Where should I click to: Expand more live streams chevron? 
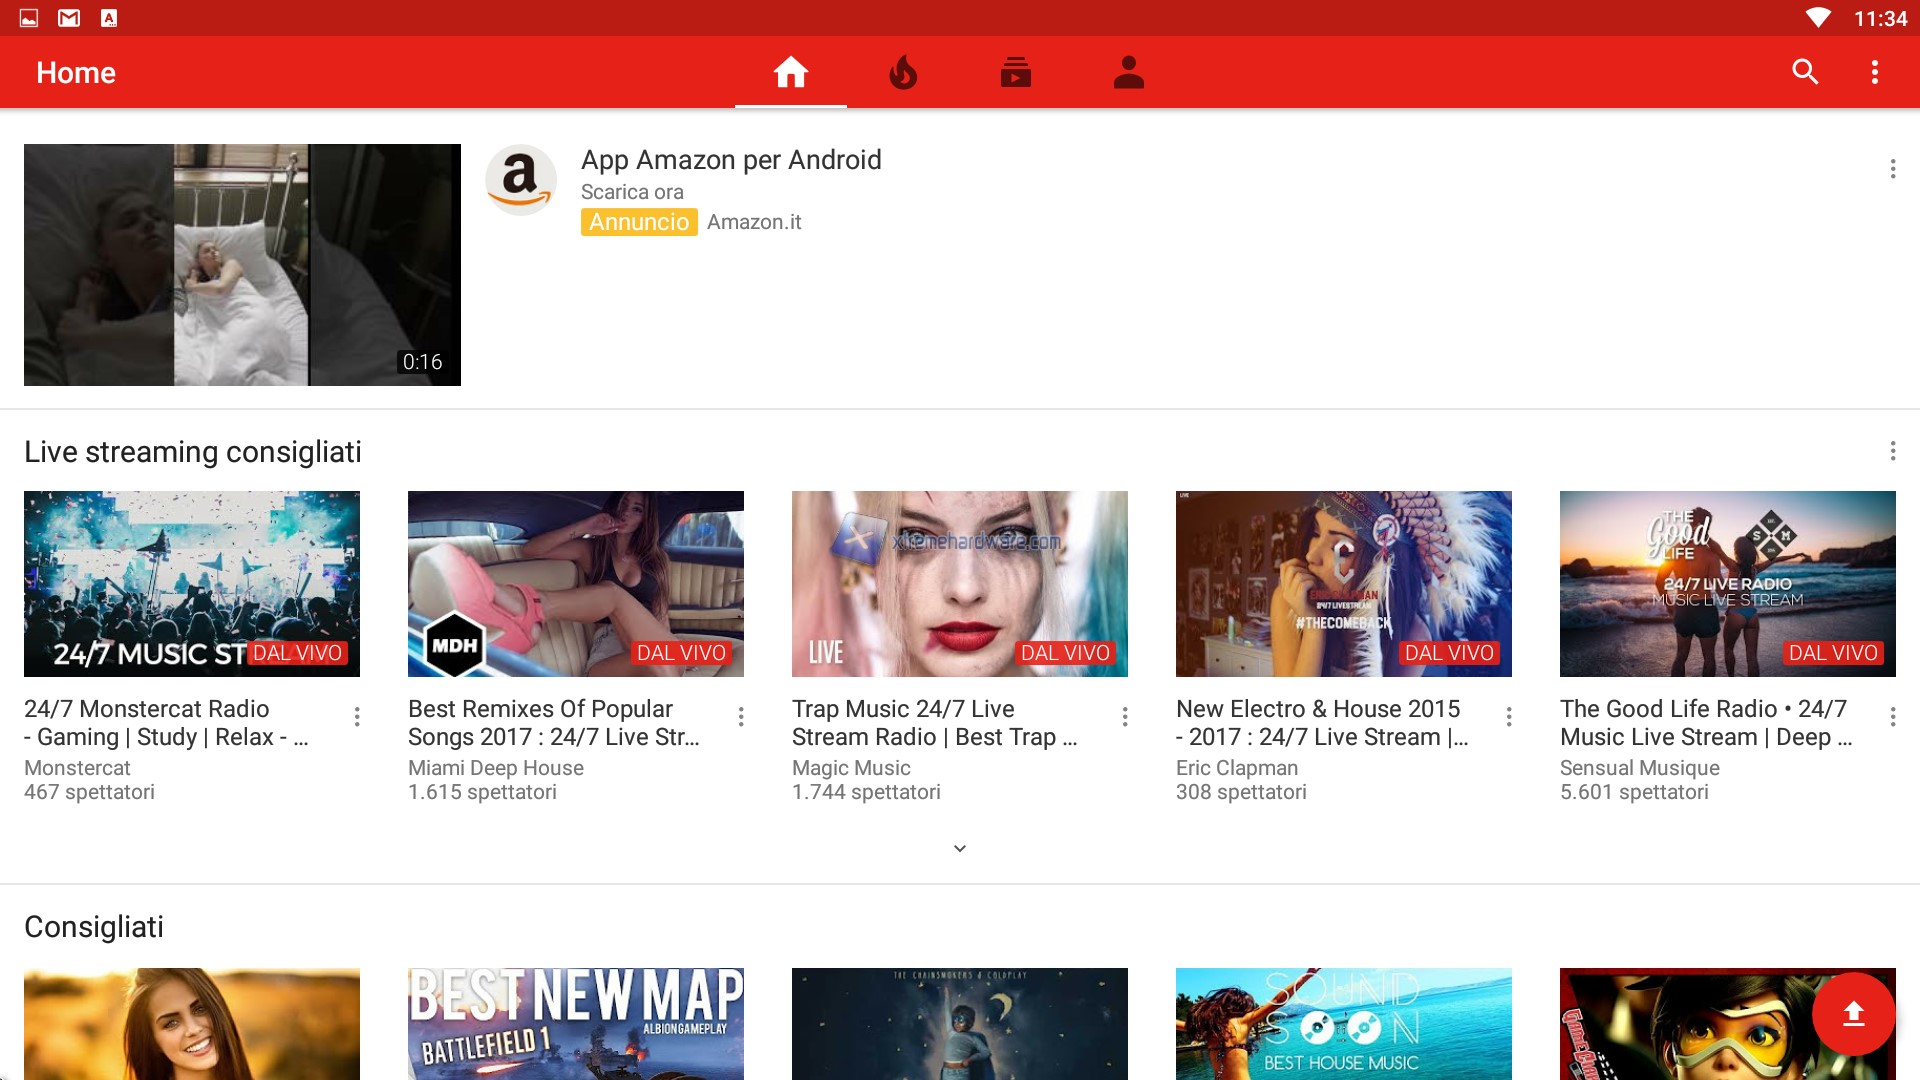(x=959, y=848)
